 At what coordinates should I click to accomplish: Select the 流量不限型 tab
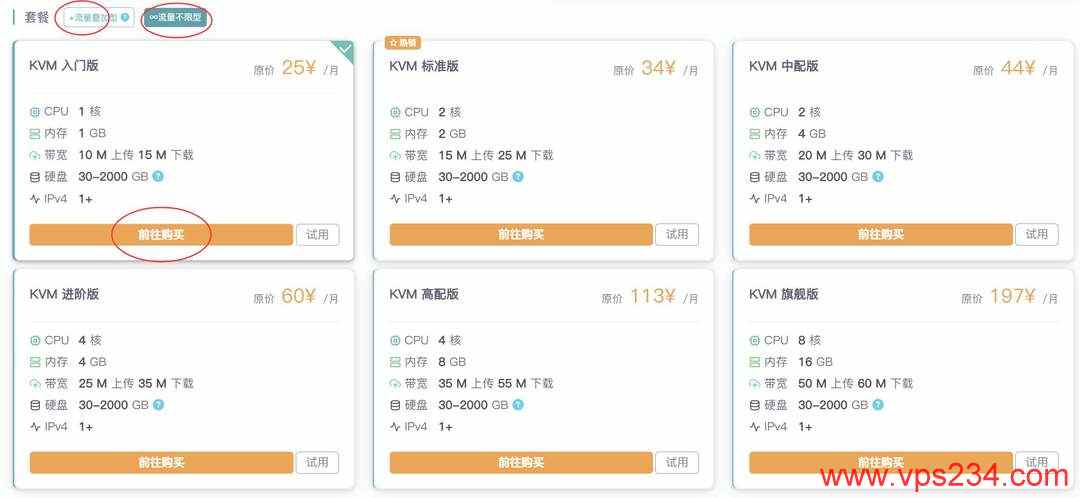[x=175, y=17]
